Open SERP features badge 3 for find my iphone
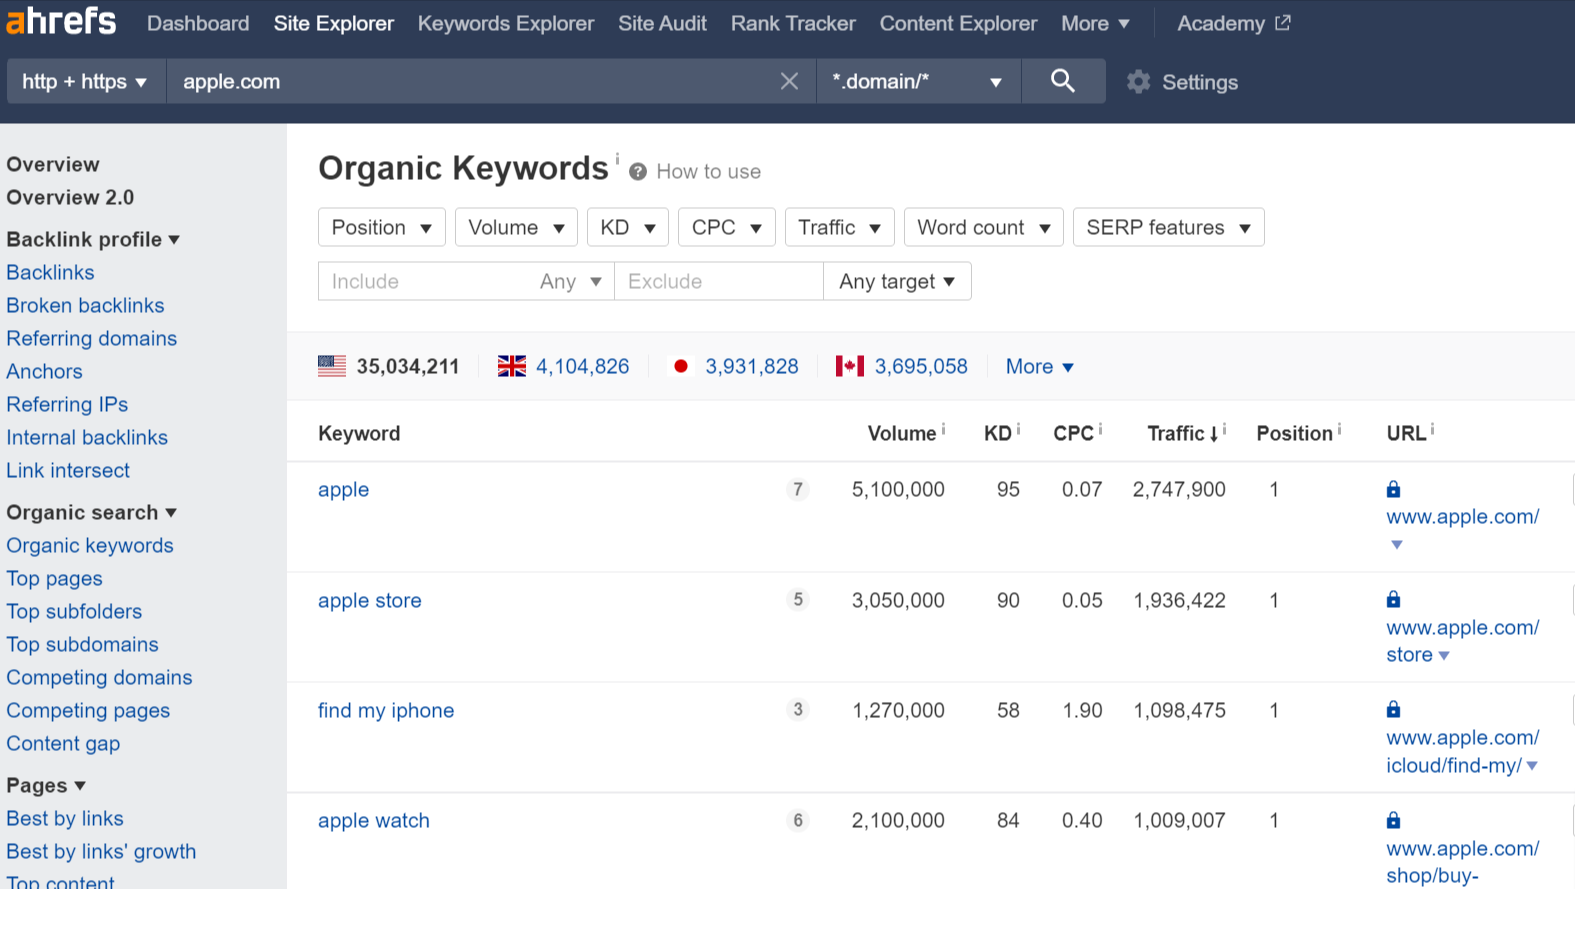Image resolution: width=1575 pixels, height=952 pixels. (797, 709)
